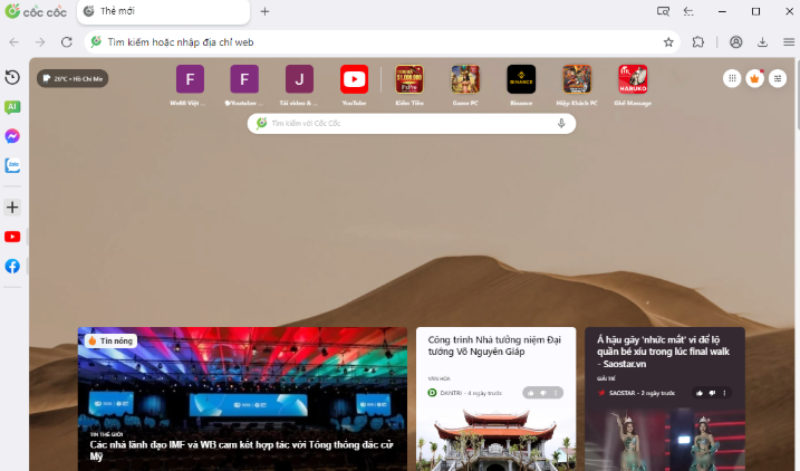Click the AI chat sidebar icon

(x=12, y=107)
